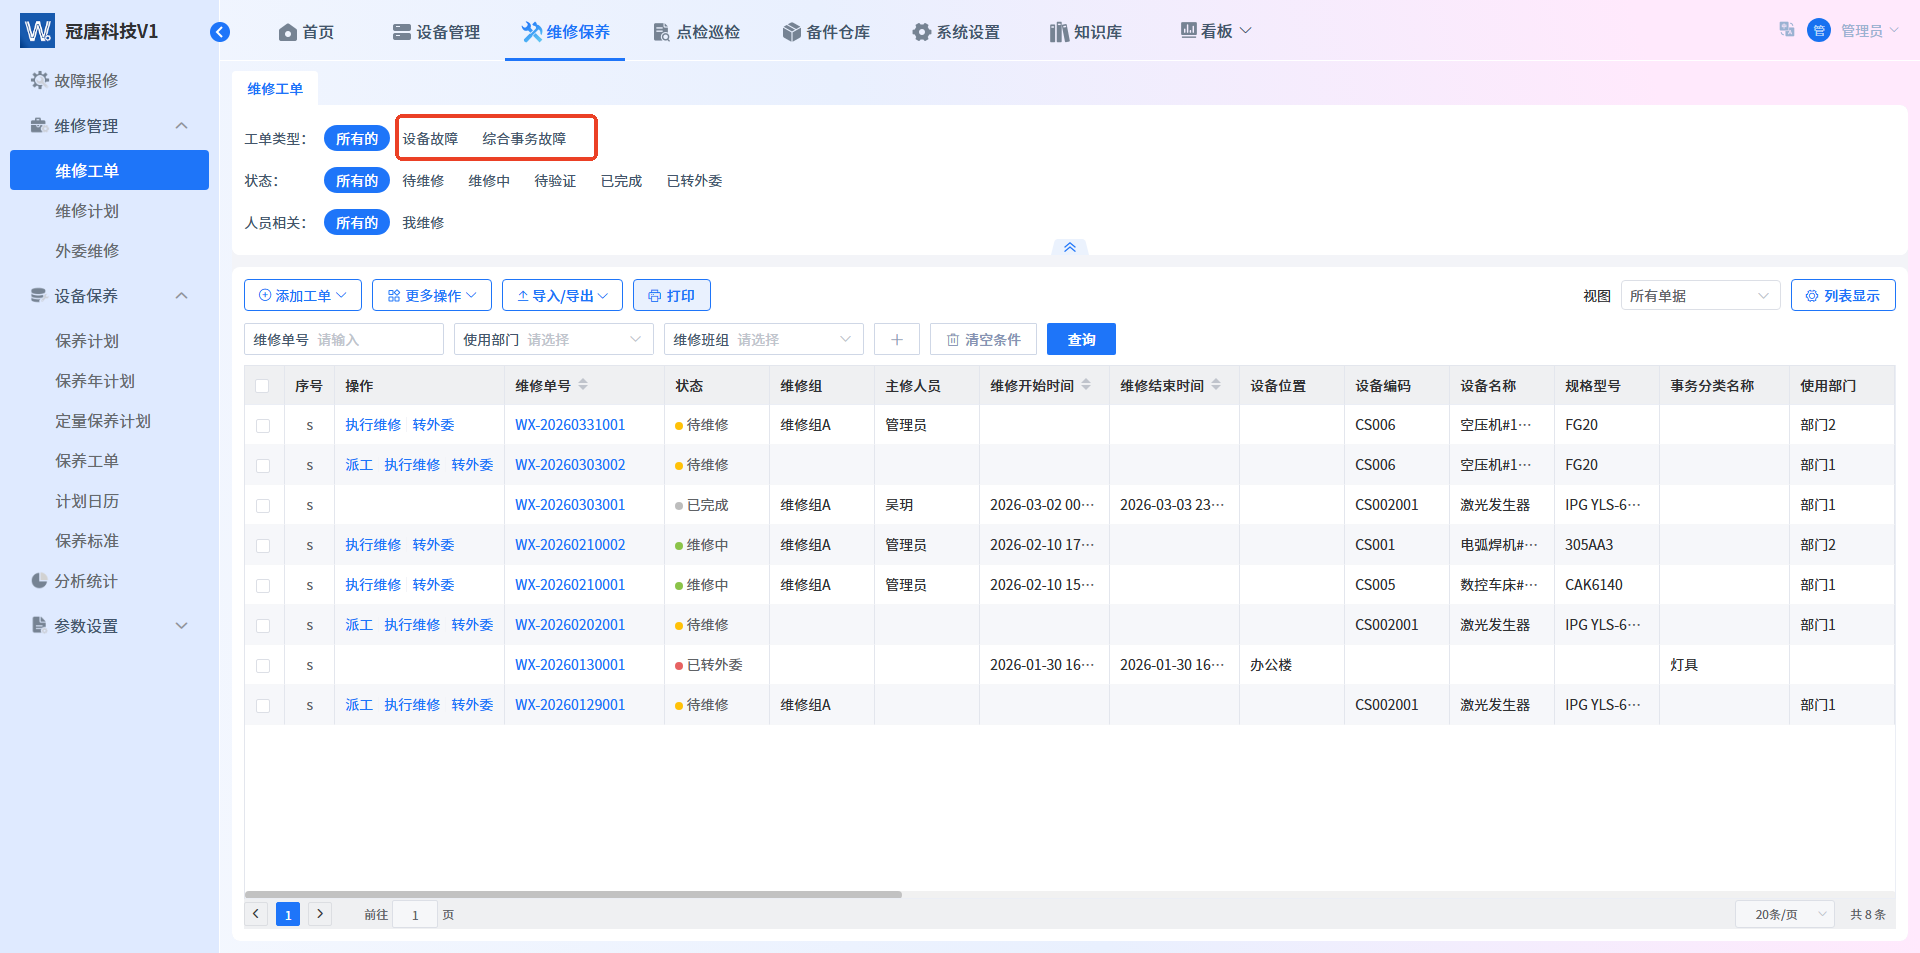Check the row WX-20260303002 checkbox

(263, 466)
